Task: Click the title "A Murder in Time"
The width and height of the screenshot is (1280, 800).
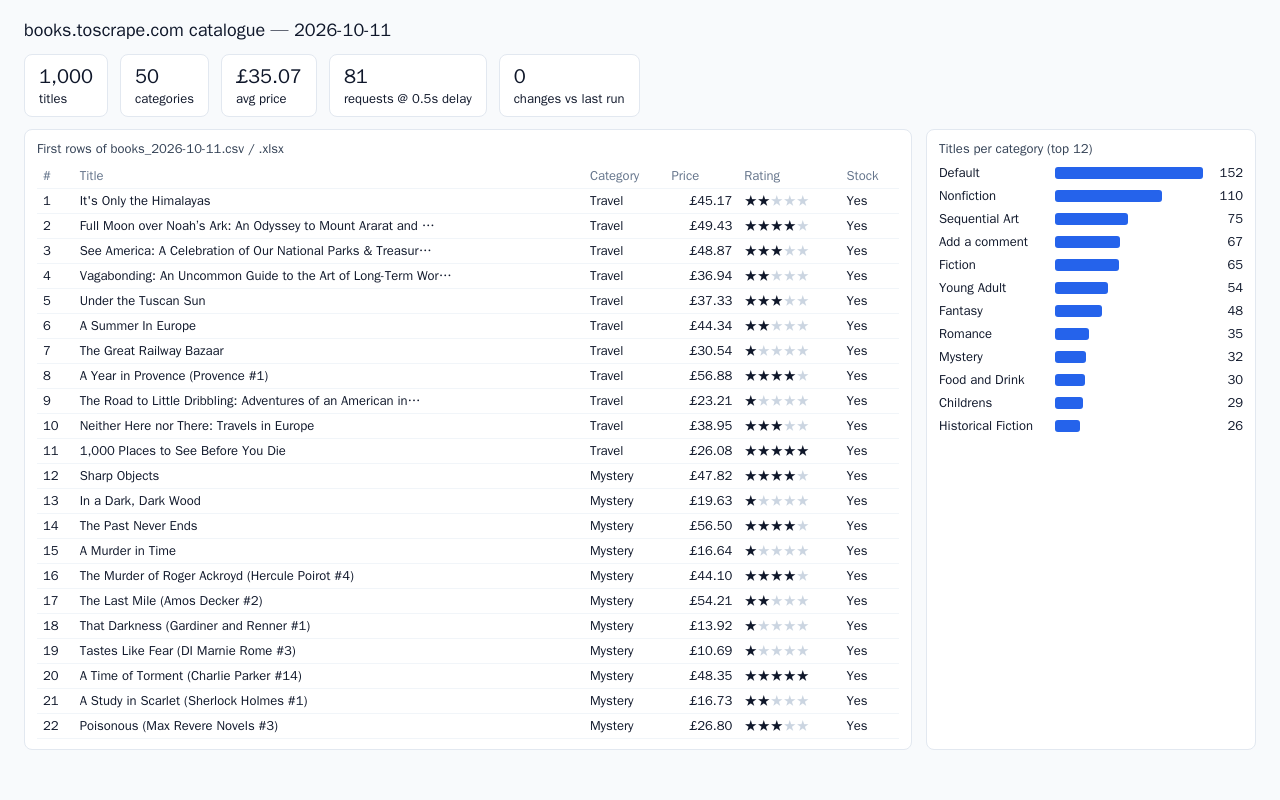Action: [128, 551]
